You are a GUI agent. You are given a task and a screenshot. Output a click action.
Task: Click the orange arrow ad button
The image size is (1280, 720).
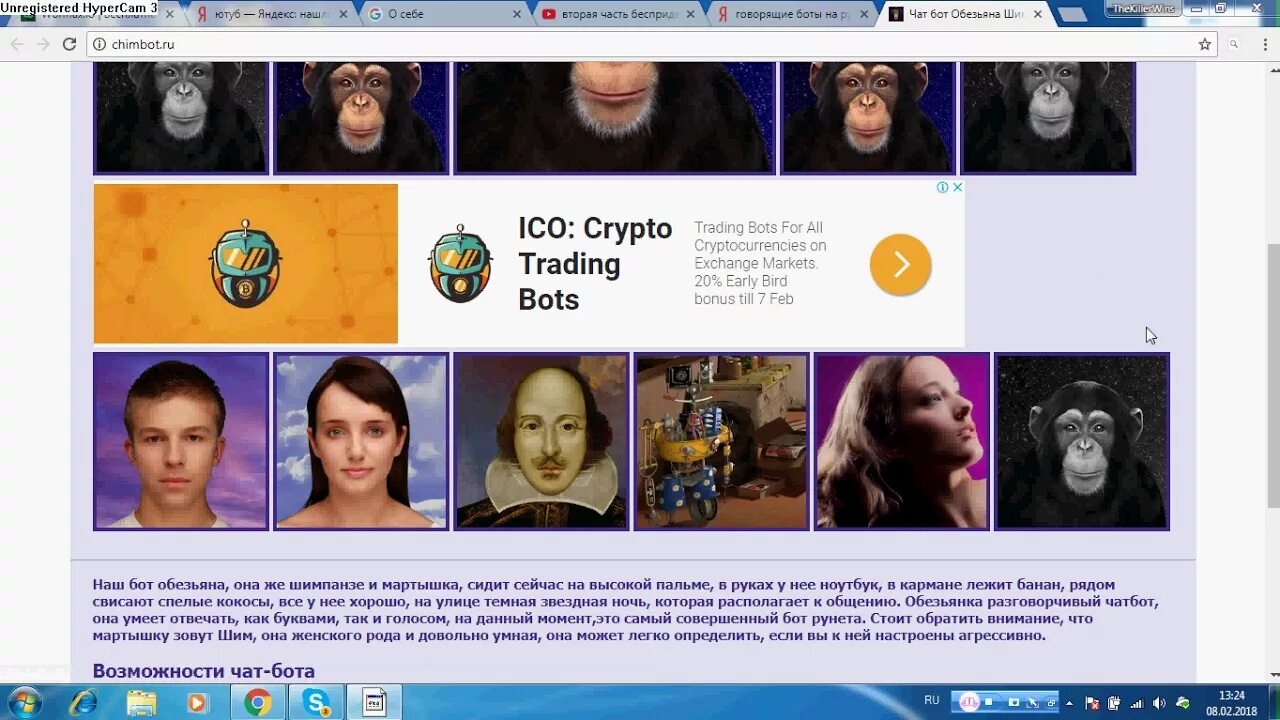click(900, 264)
